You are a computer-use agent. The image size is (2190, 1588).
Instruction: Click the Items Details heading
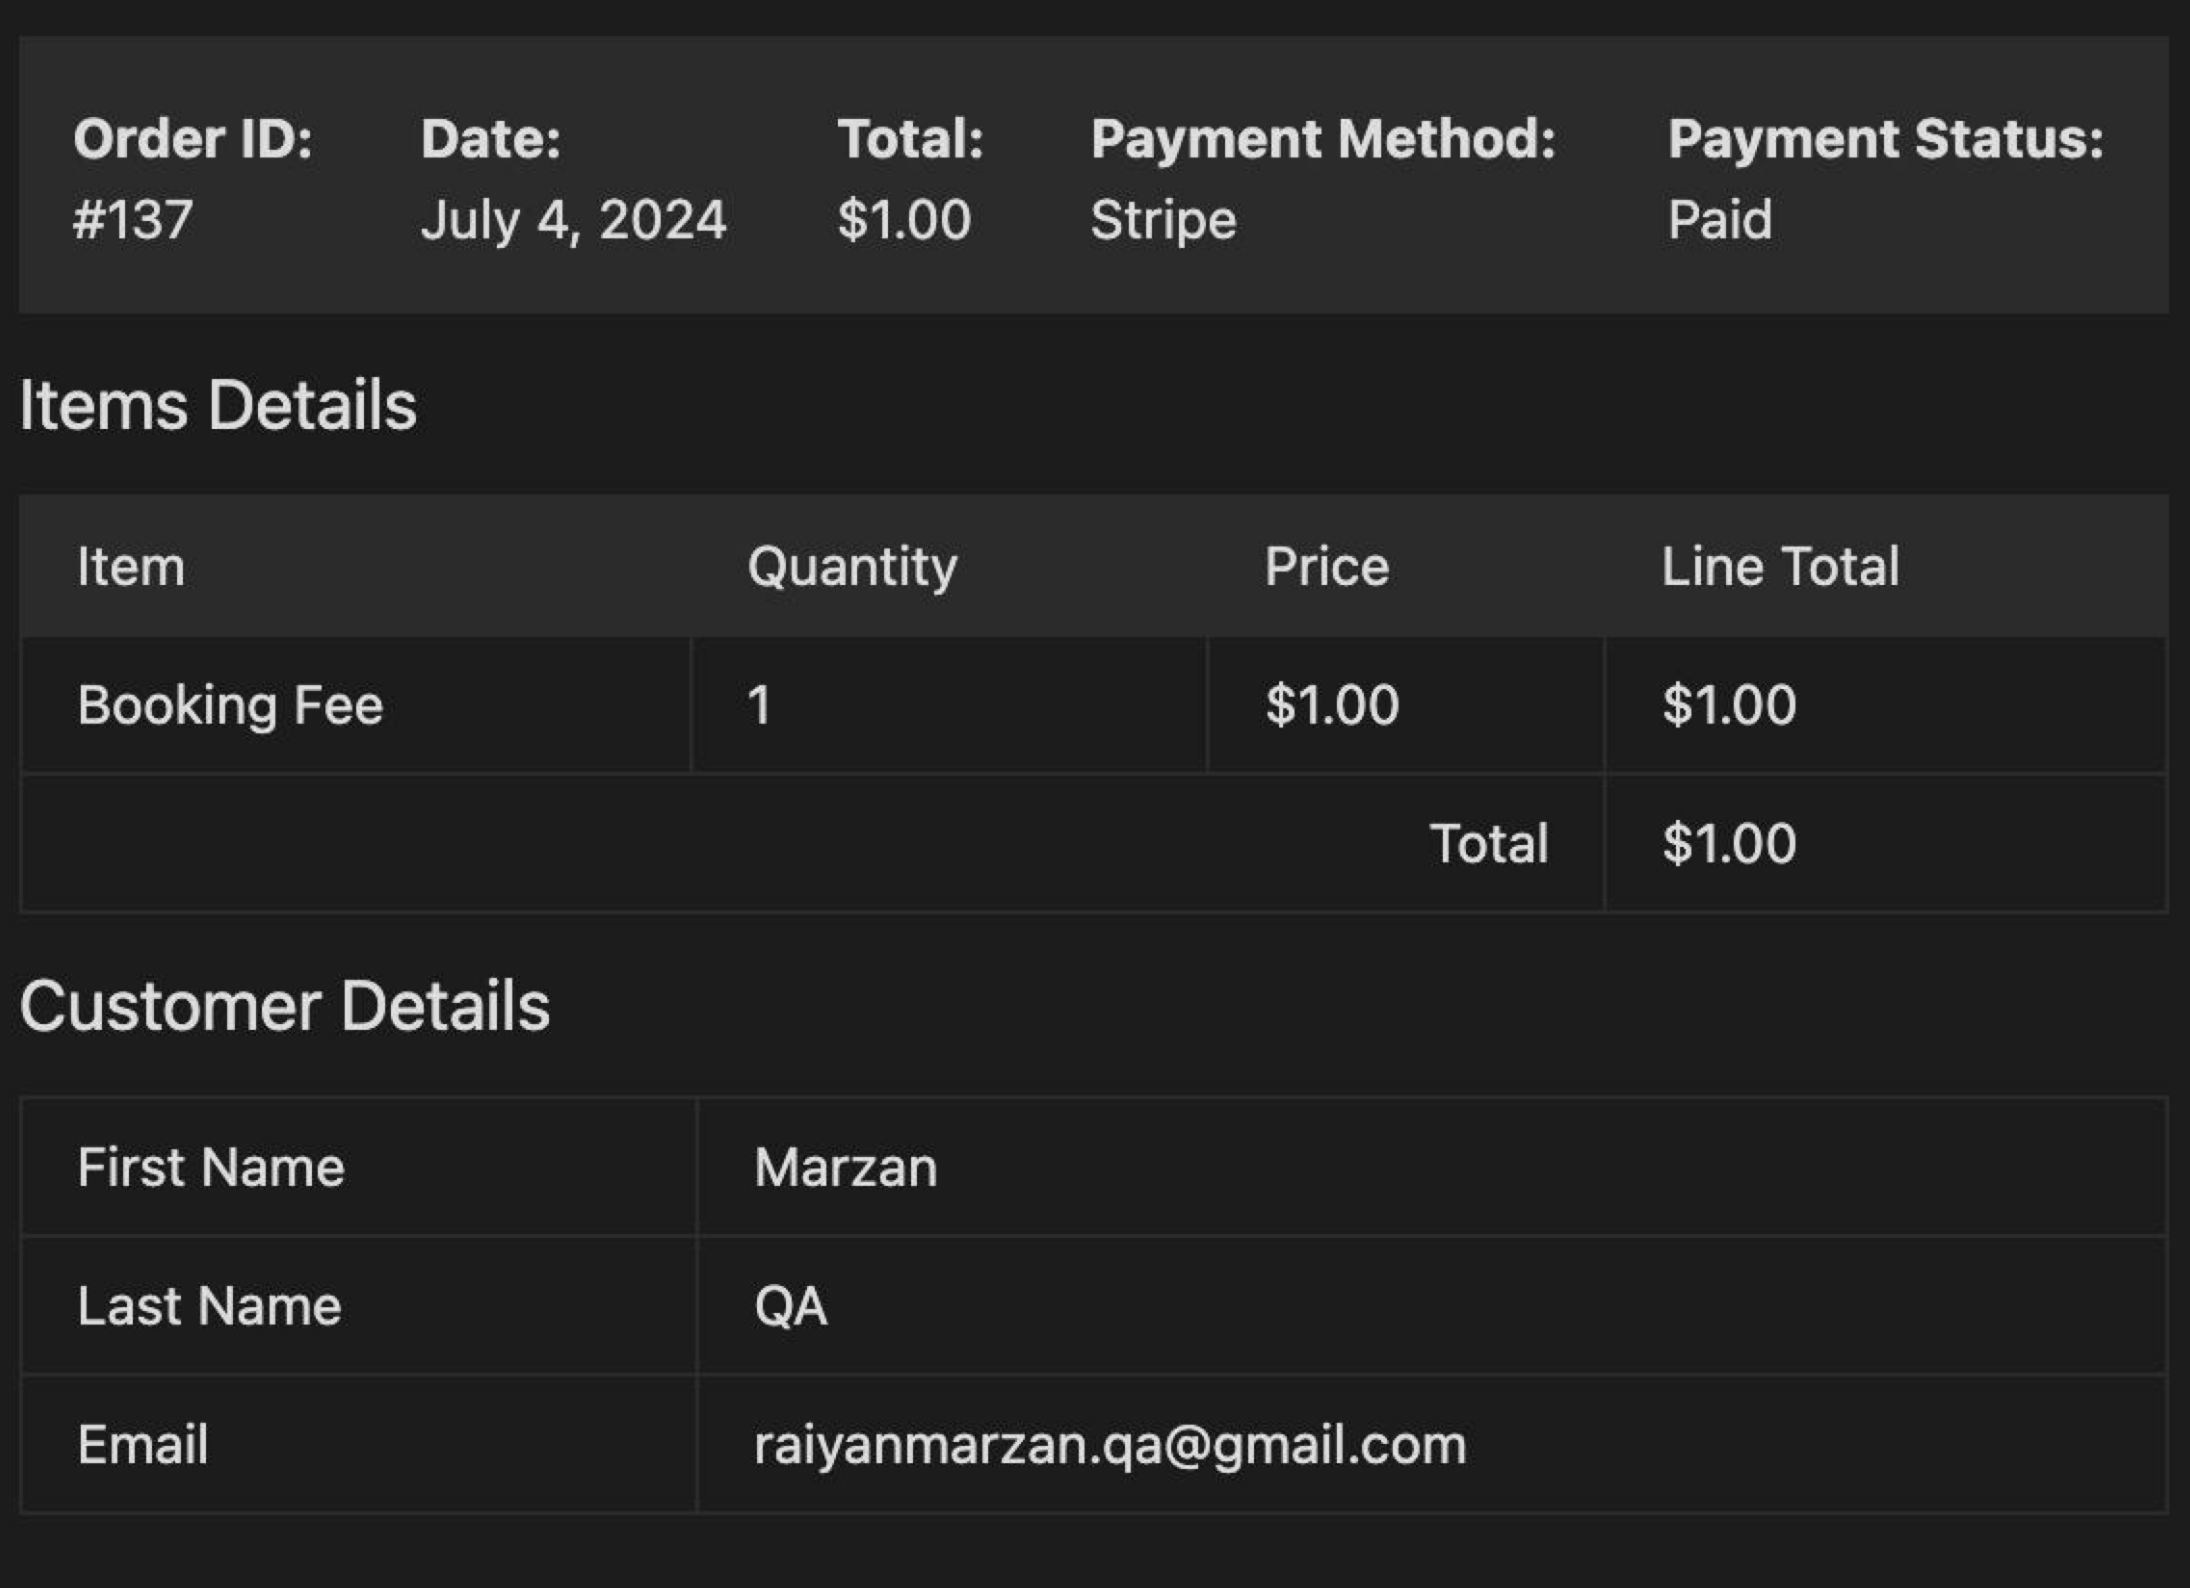tap(217, 405)
